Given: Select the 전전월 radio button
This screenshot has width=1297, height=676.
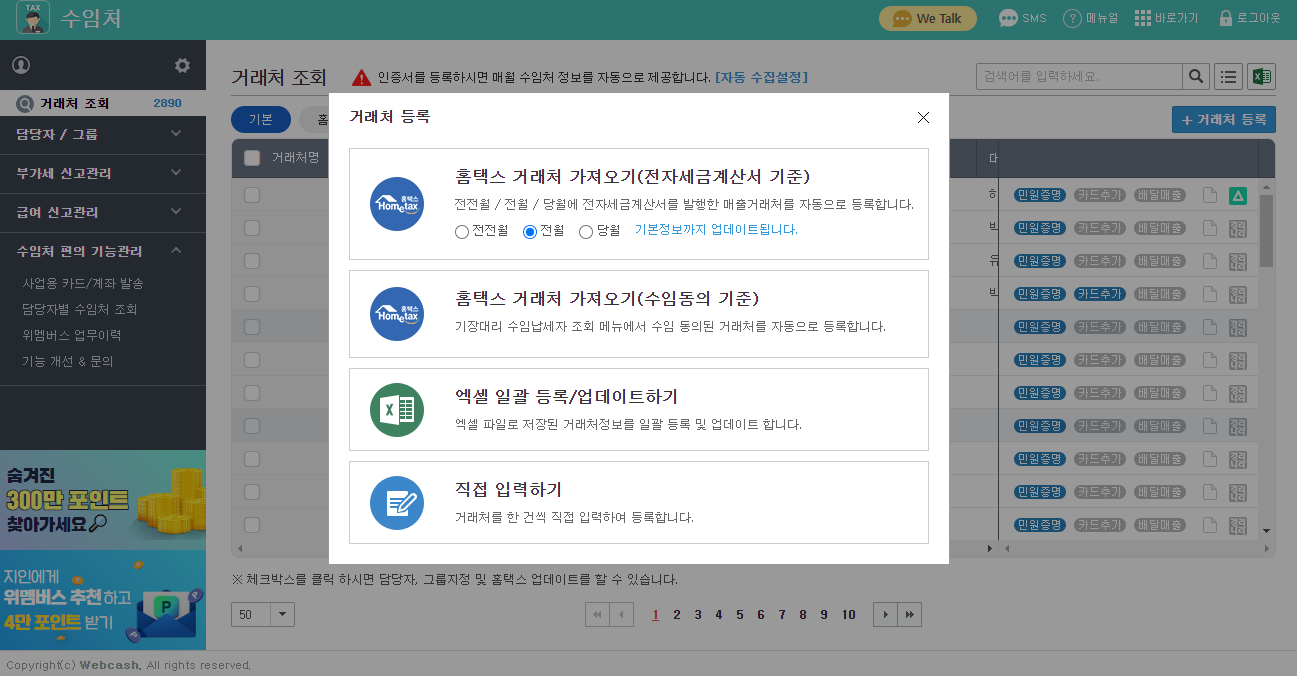Looking at the screenshot, I should [x=461, y=231].
